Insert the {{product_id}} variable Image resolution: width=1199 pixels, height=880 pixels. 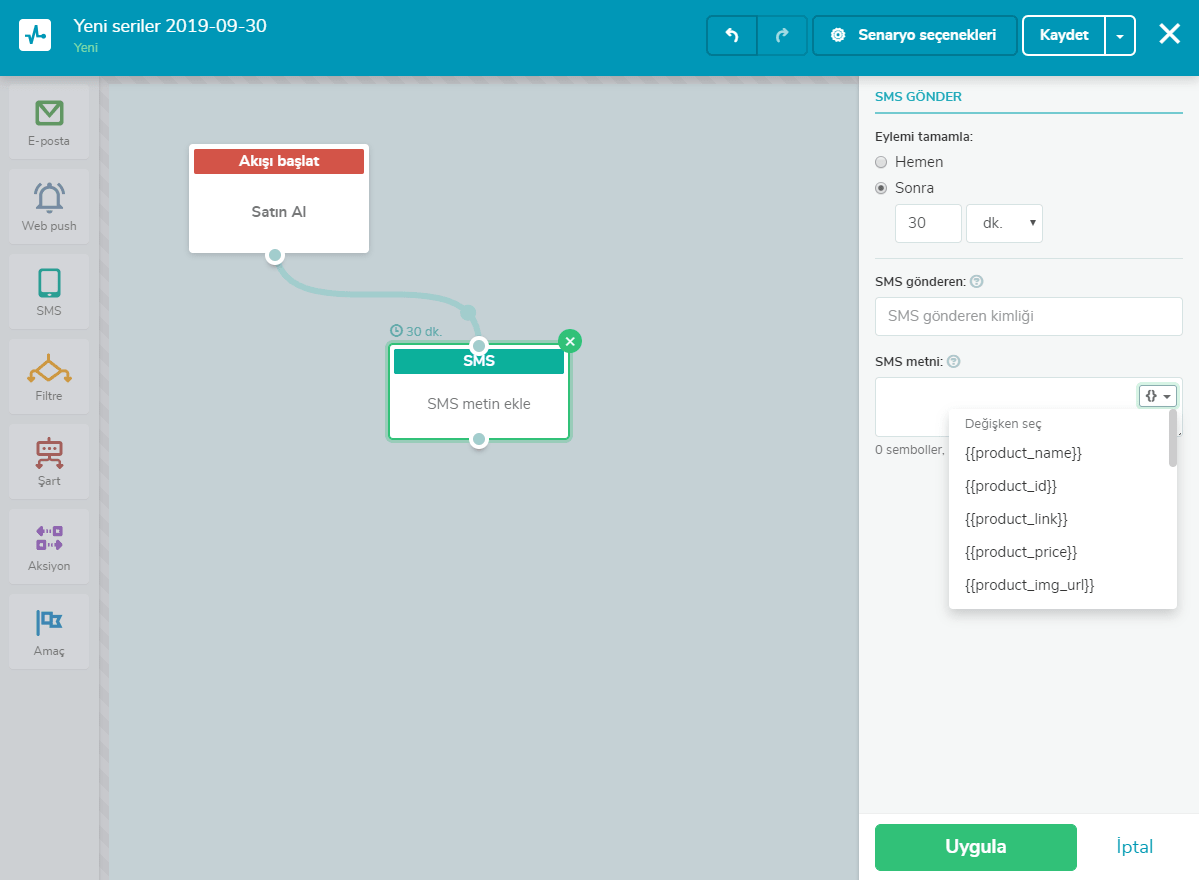[x=1011, y=486]
